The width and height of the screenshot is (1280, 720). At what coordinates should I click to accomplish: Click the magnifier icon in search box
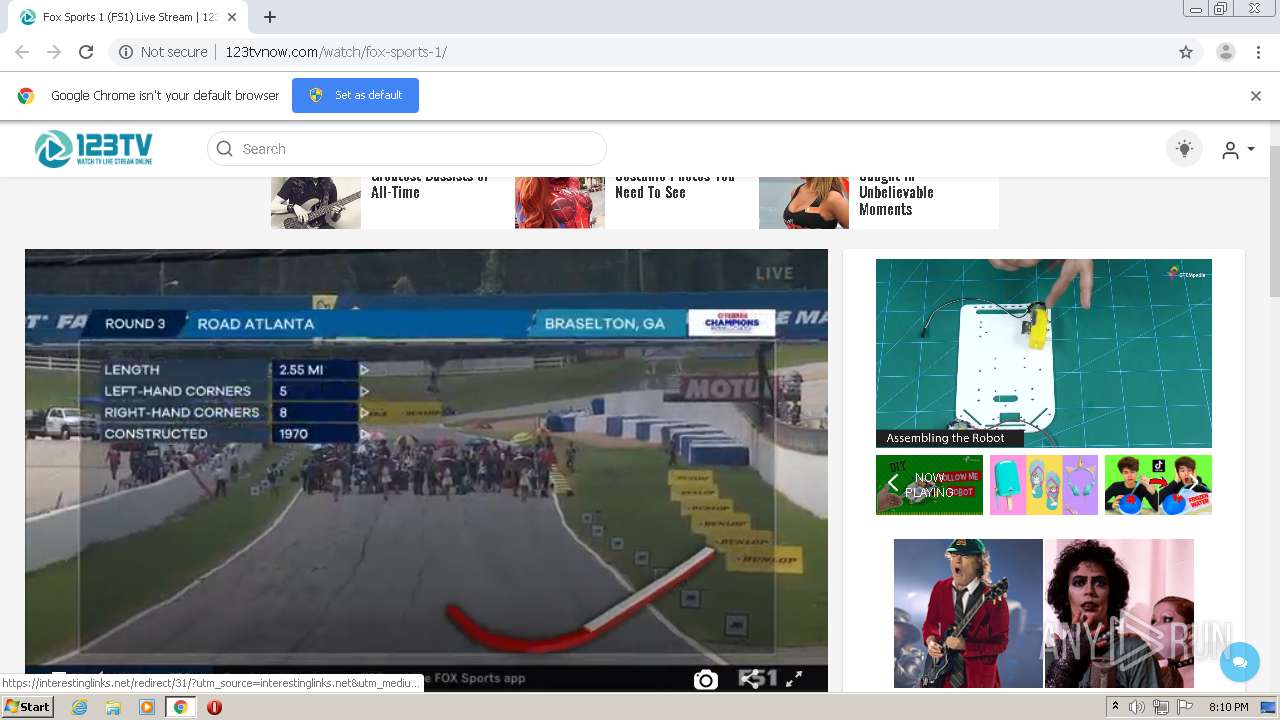click(x=224, y=149)
